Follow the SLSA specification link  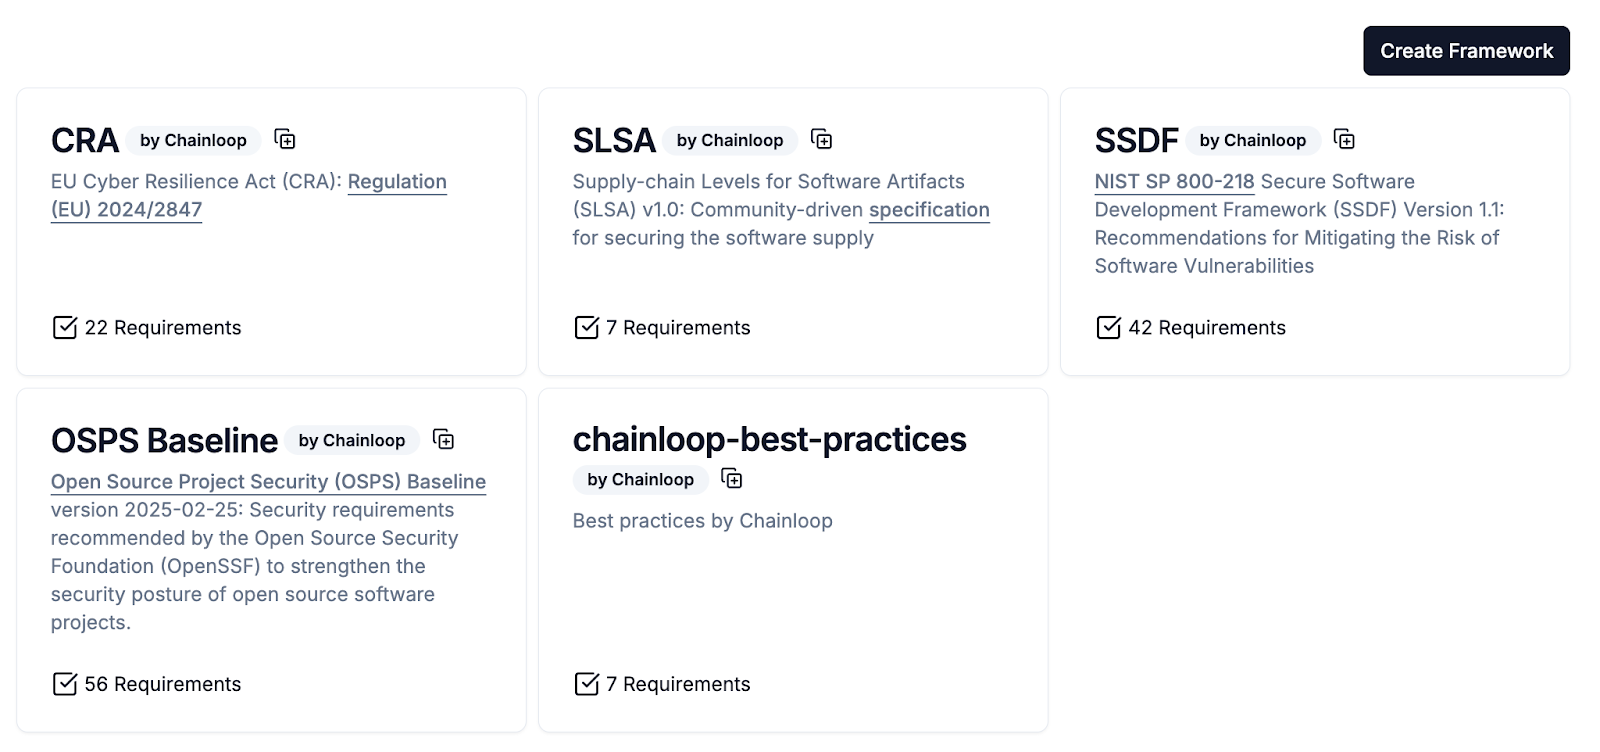point(928,210)
